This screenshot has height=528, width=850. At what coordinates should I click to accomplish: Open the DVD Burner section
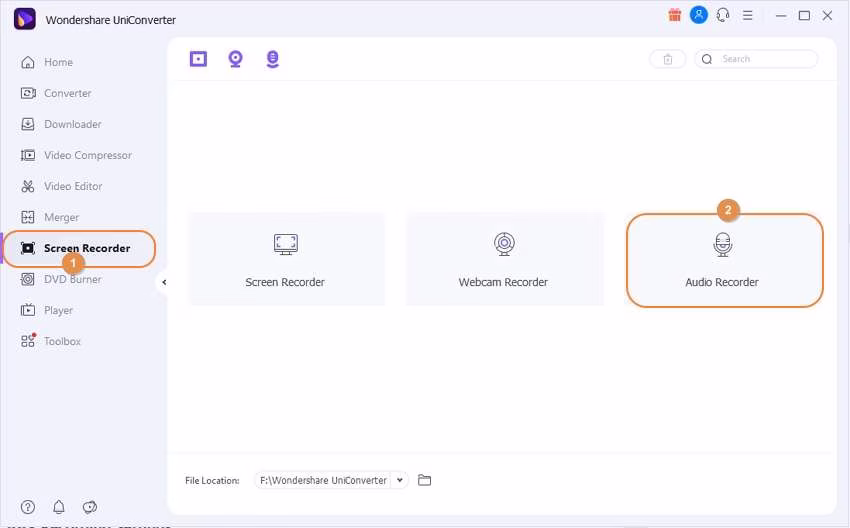coord(61,279)
